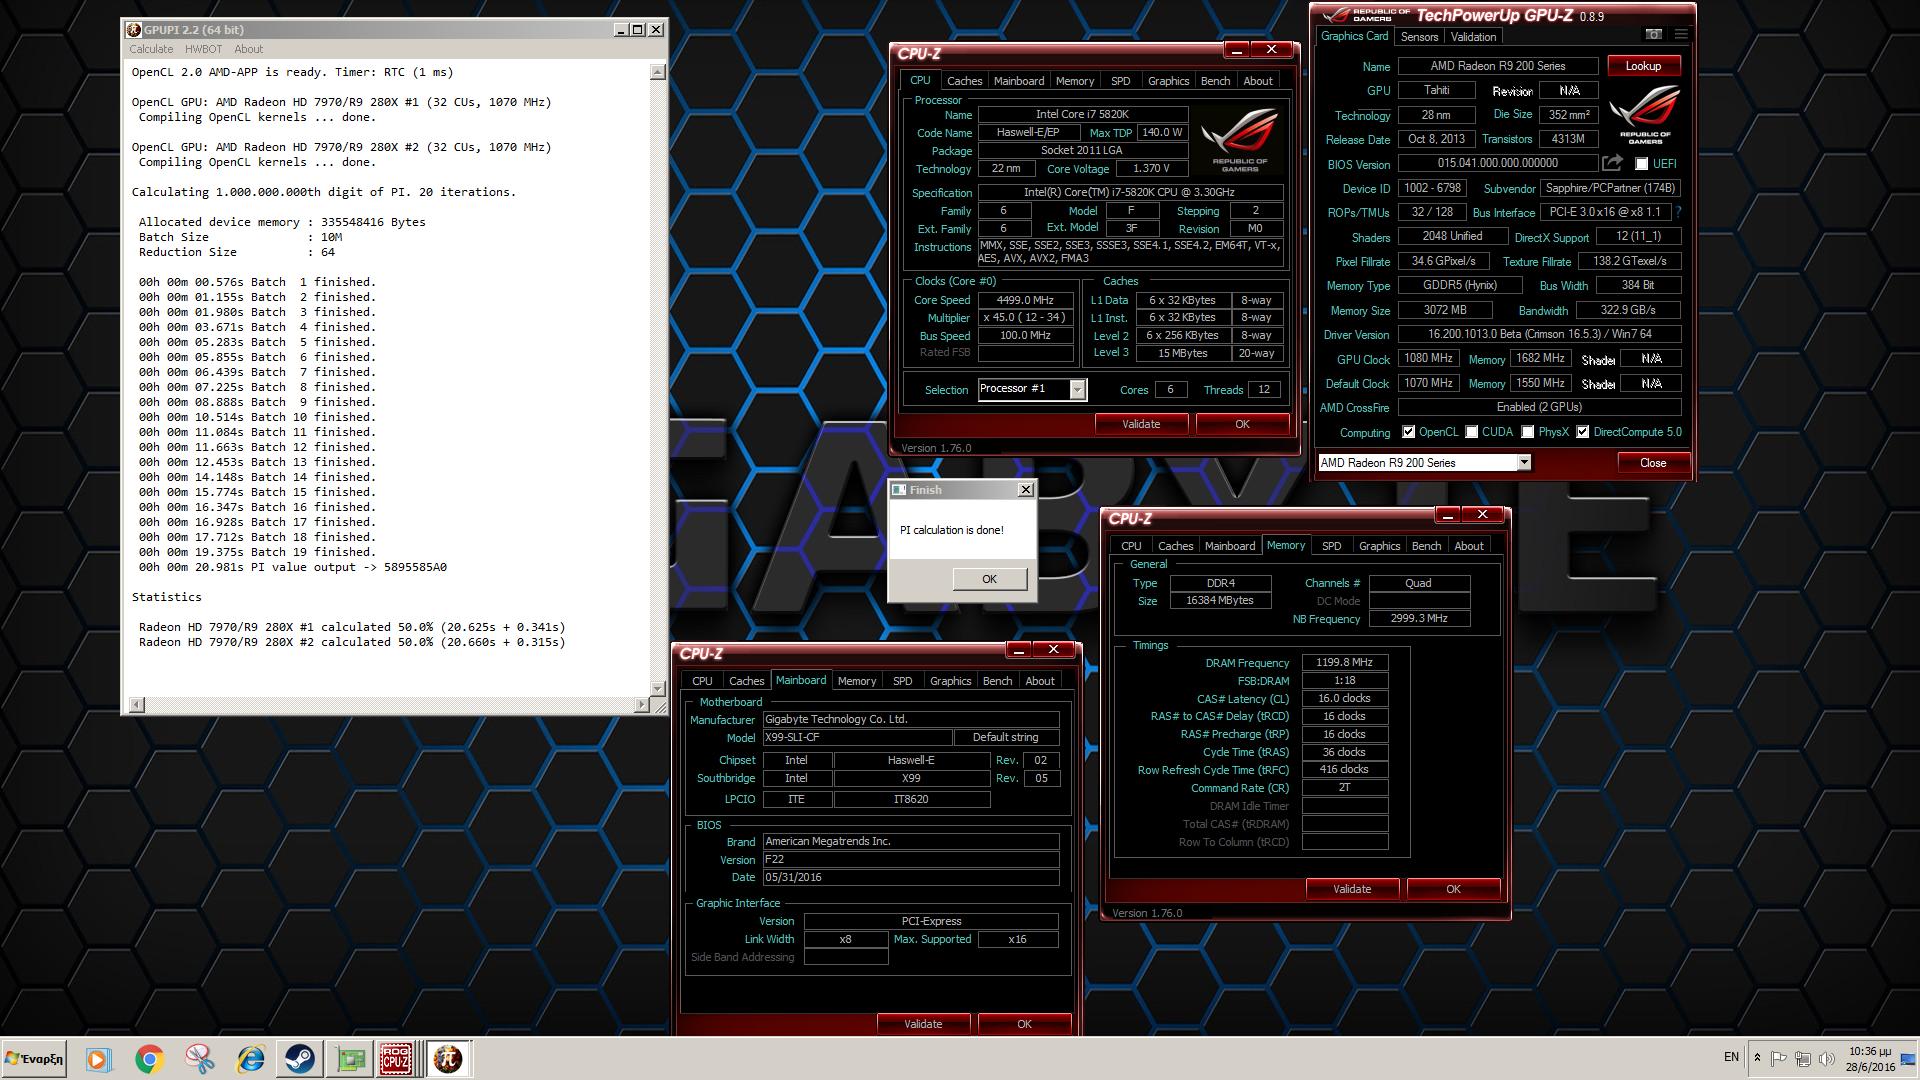
Task: Select Bench tab in the top CPU-Z window
Action: pyautogui.click(x=1215, y=81)
